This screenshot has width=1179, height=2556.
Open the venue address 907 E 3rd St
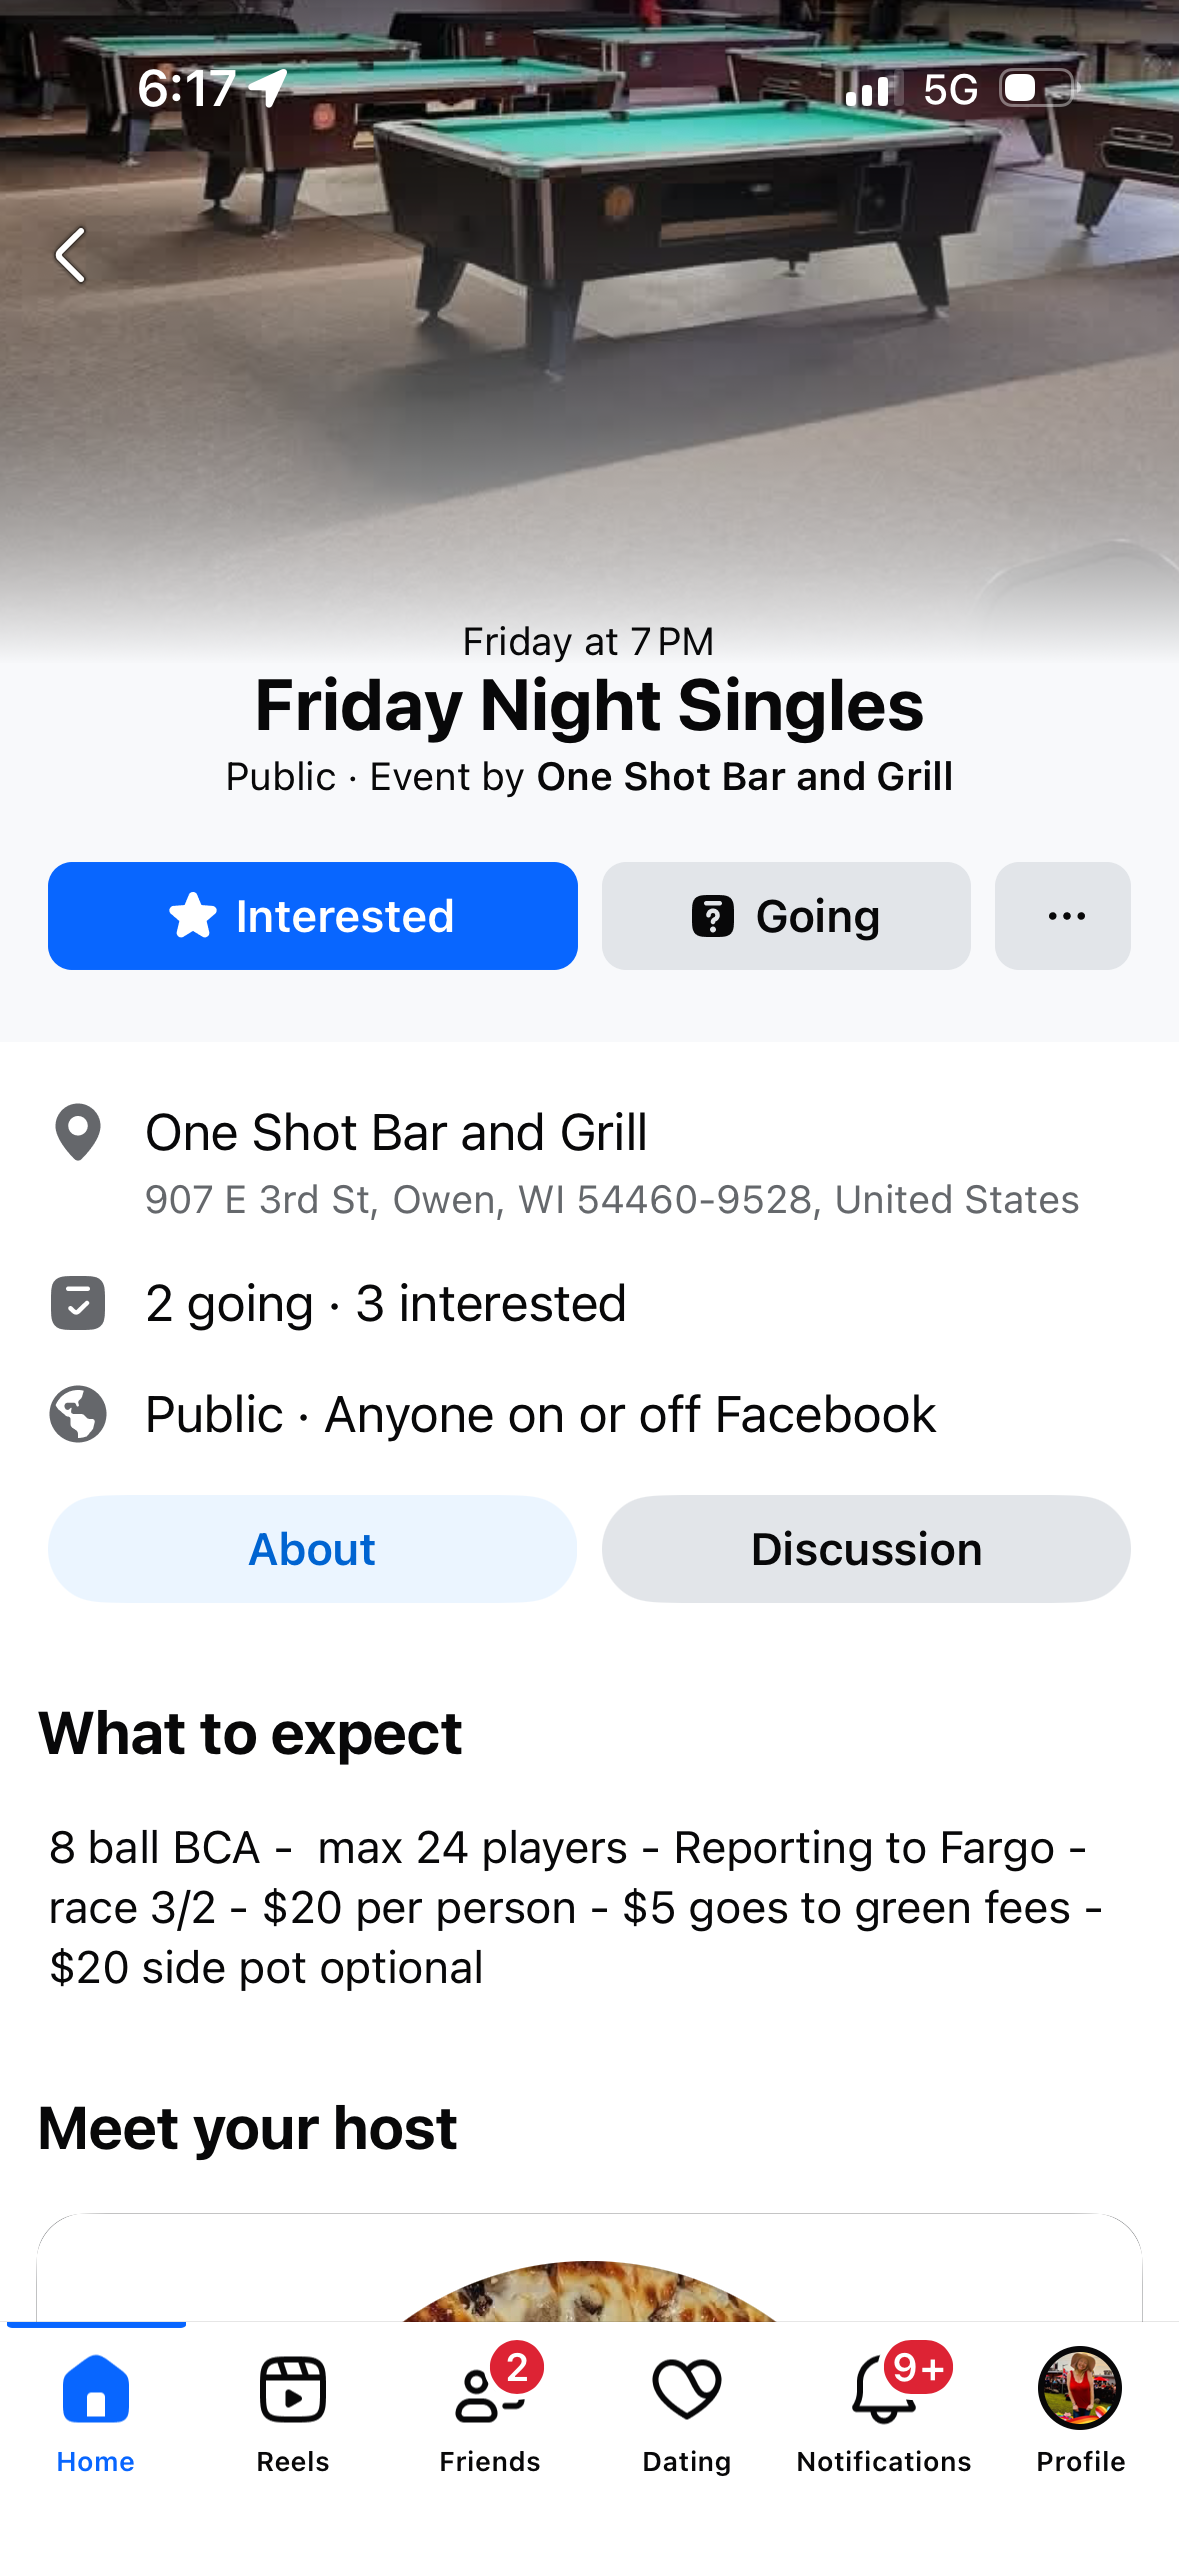click(612, 1199)
